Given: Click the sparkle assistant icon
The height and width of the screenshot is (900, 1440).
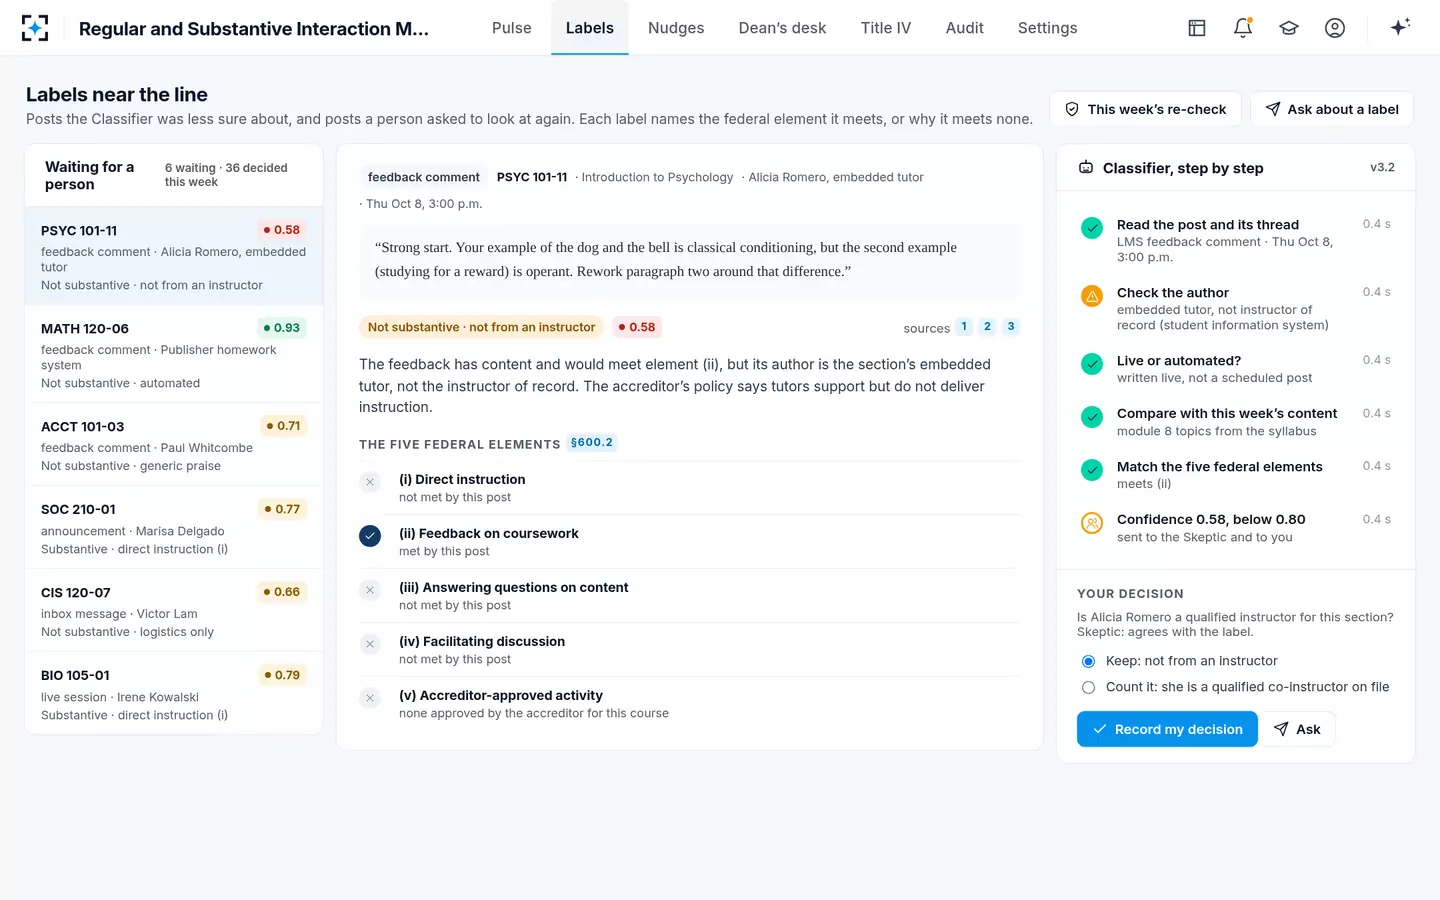Looking at the screenshot, I should (x=1400, y=27).
